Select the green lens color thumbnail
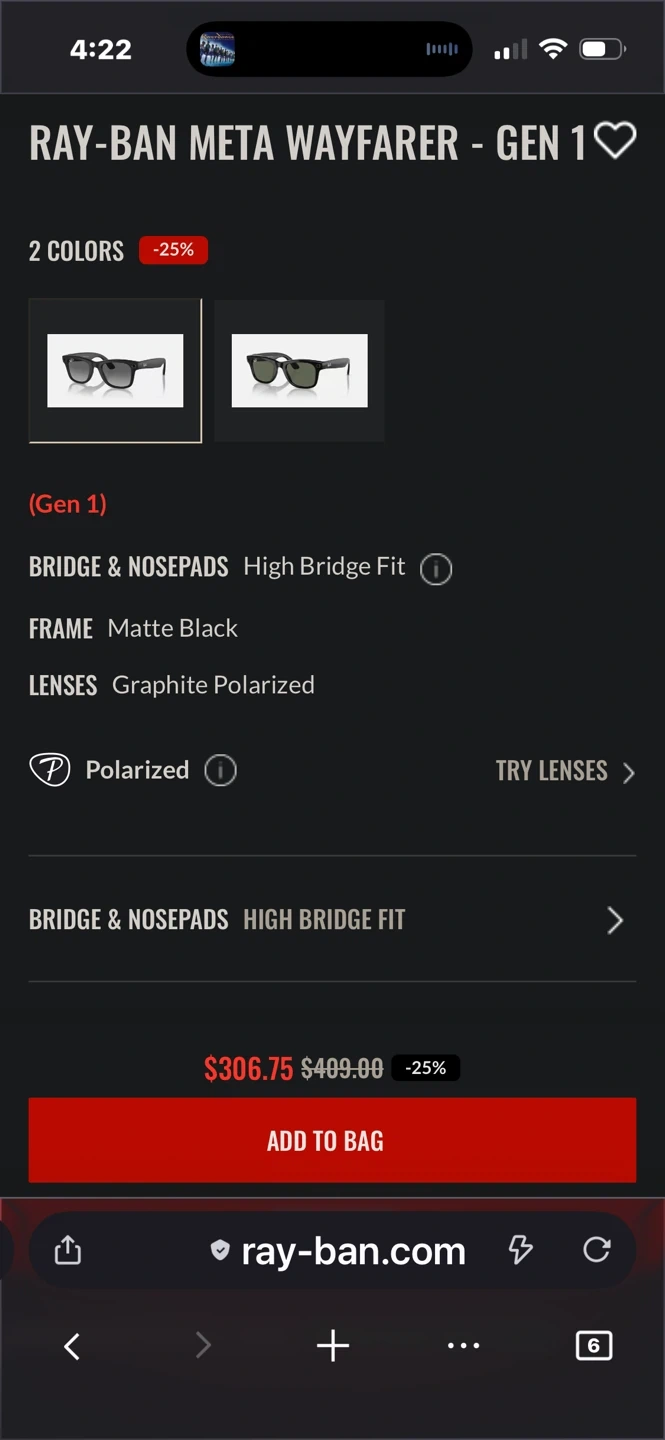The width and height of the screenshot is (665, 1440). pyautogui.click(x=299, y=371)
